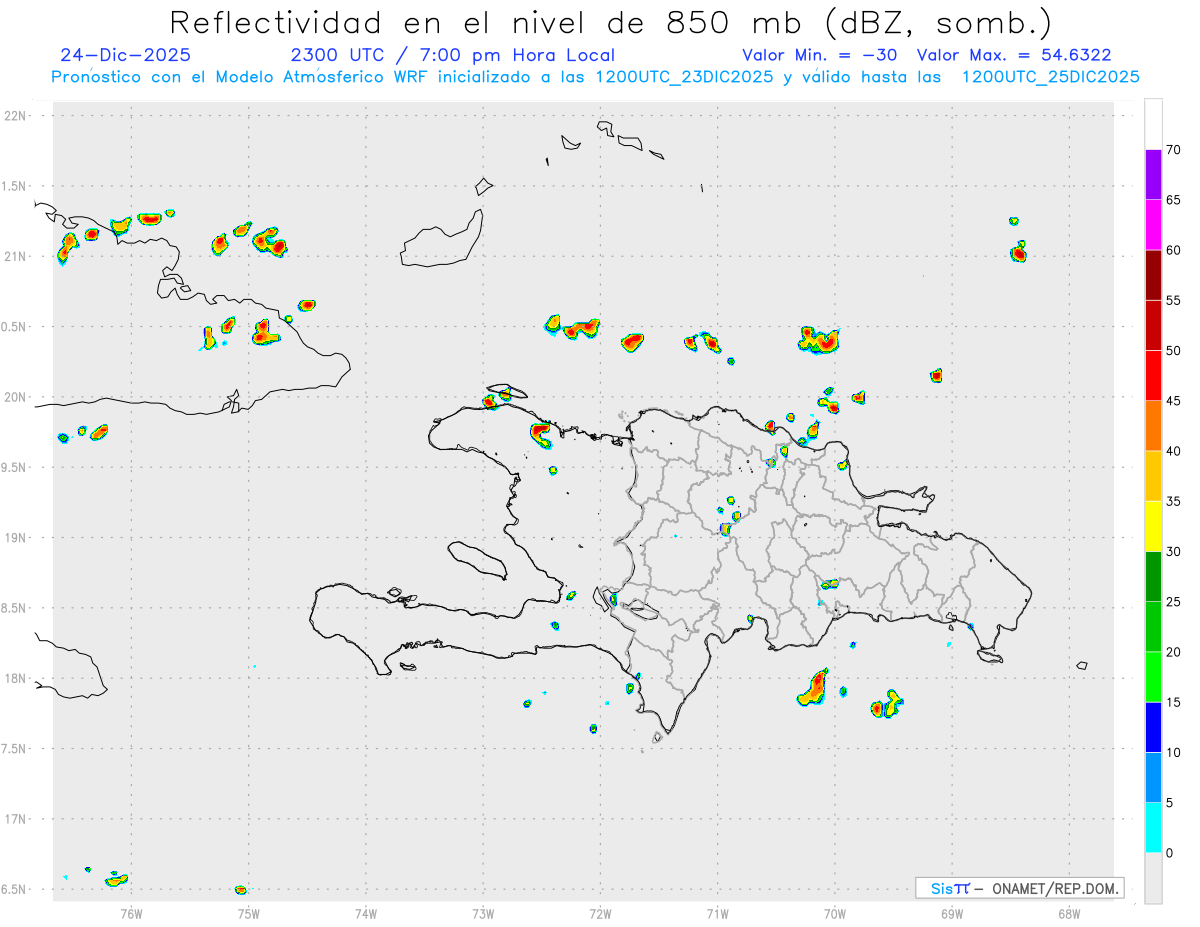Image resolution: width=1200 pixels, height=927 pixels.
Task: Click the longitude axis label "71W"
Action: pyautogui.click(x=718, y=913)
